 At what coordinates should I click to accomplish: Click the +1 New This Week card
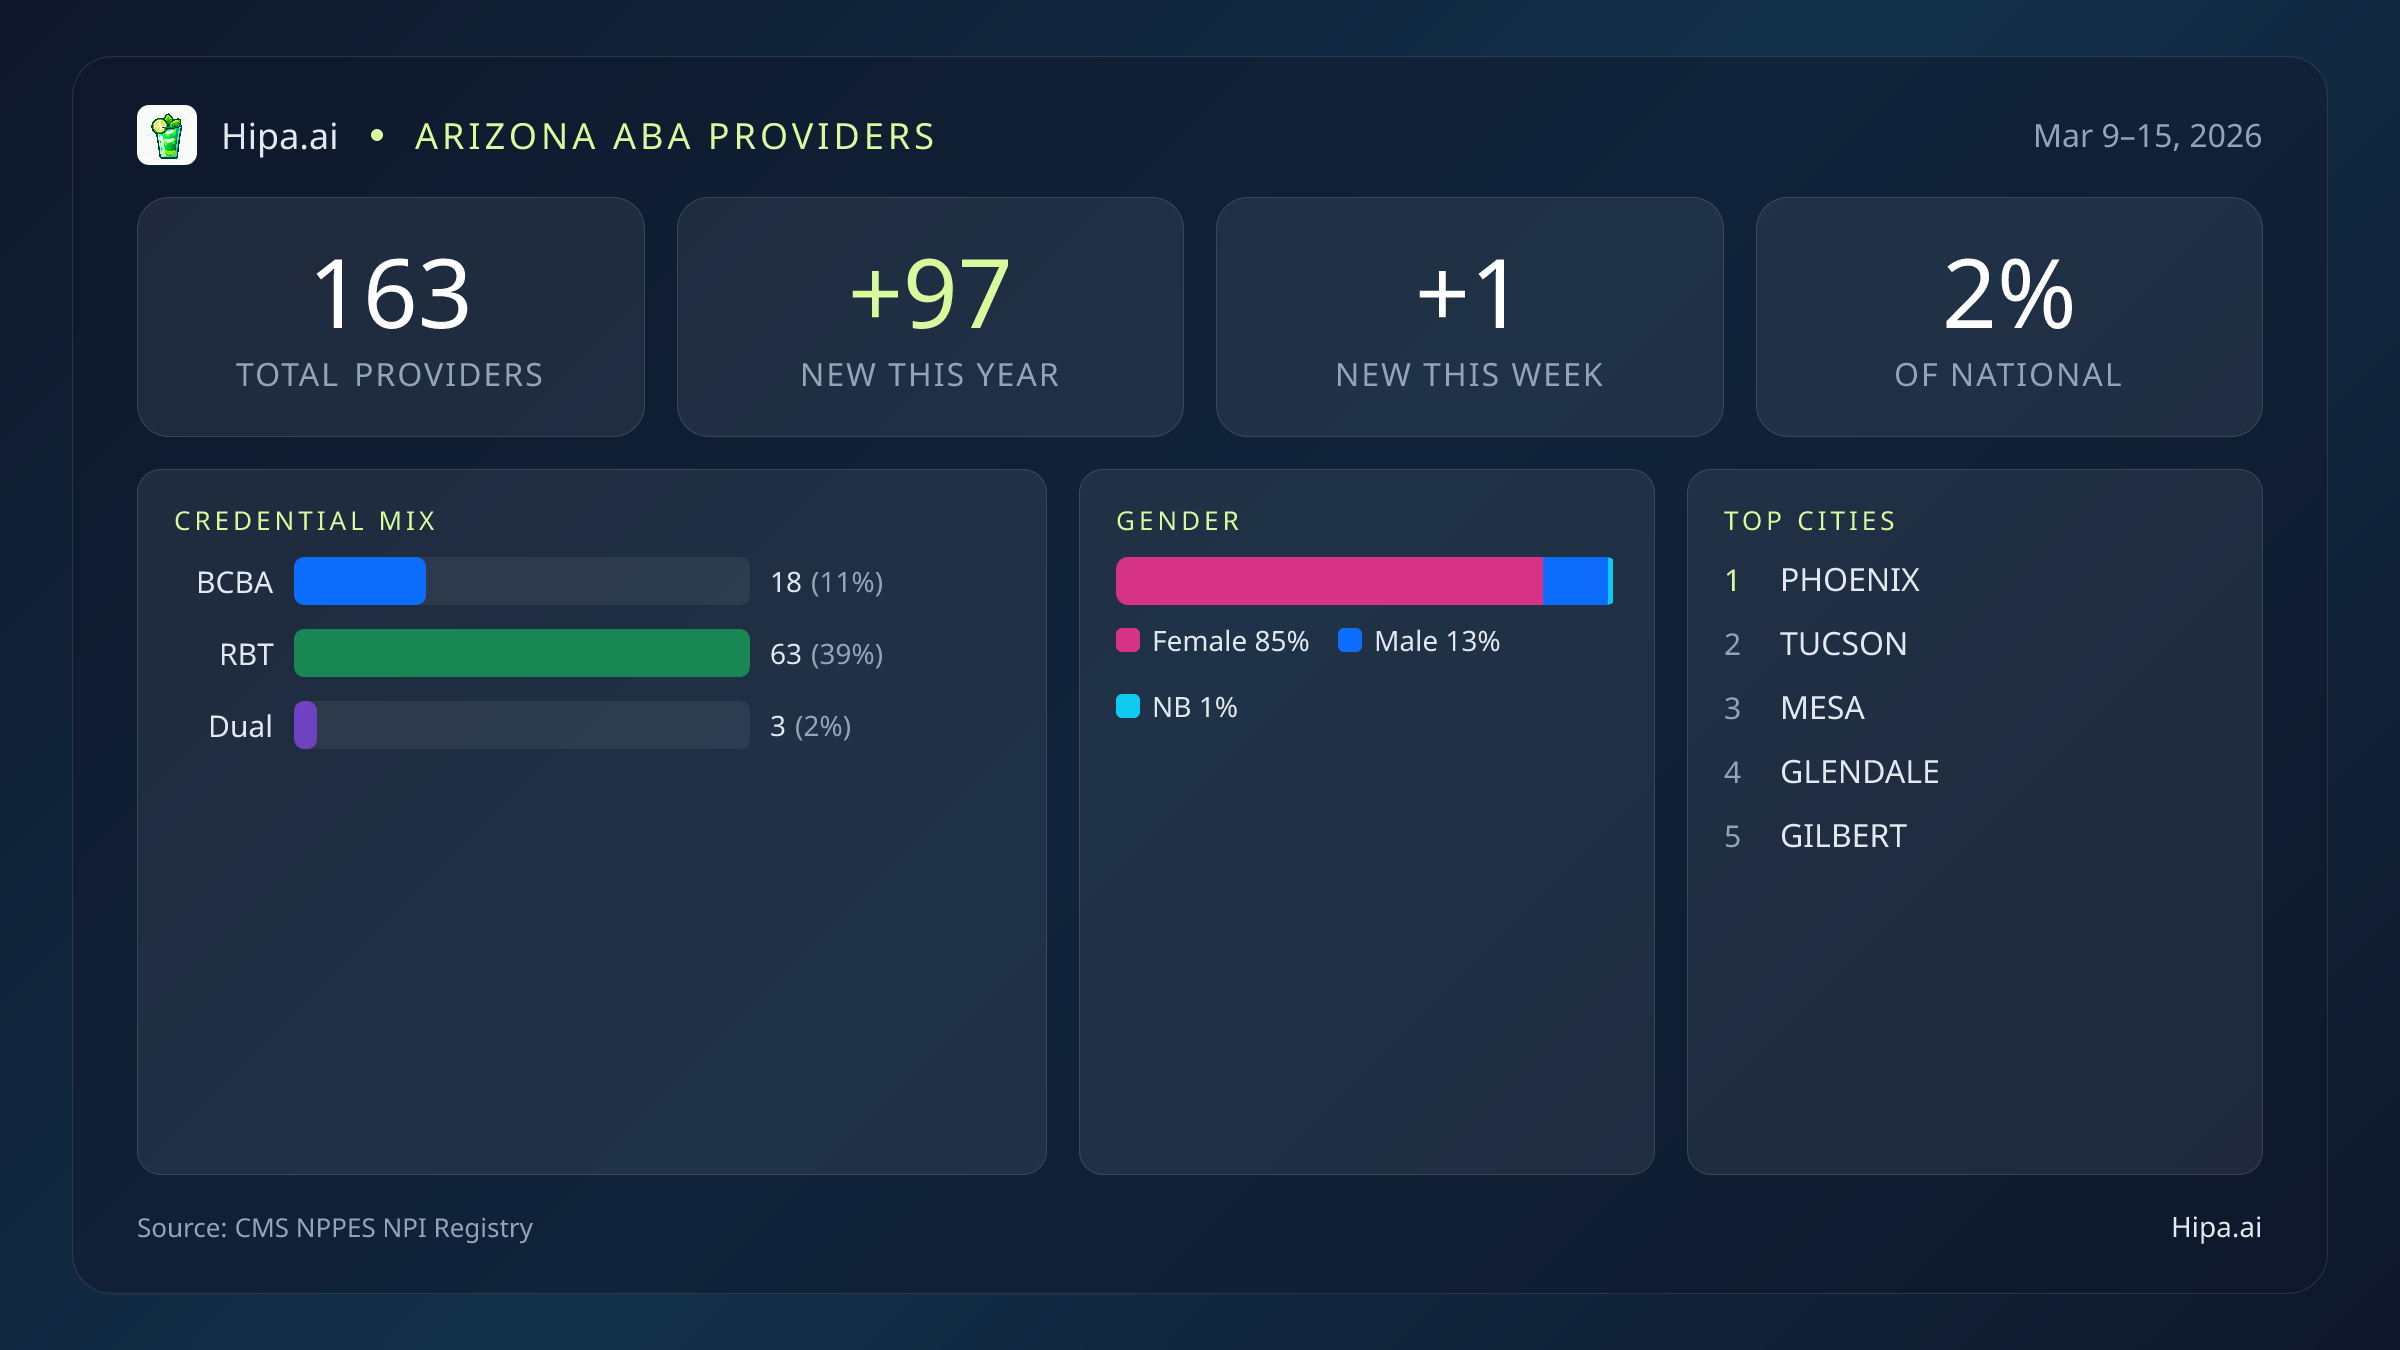[1469, 316]
